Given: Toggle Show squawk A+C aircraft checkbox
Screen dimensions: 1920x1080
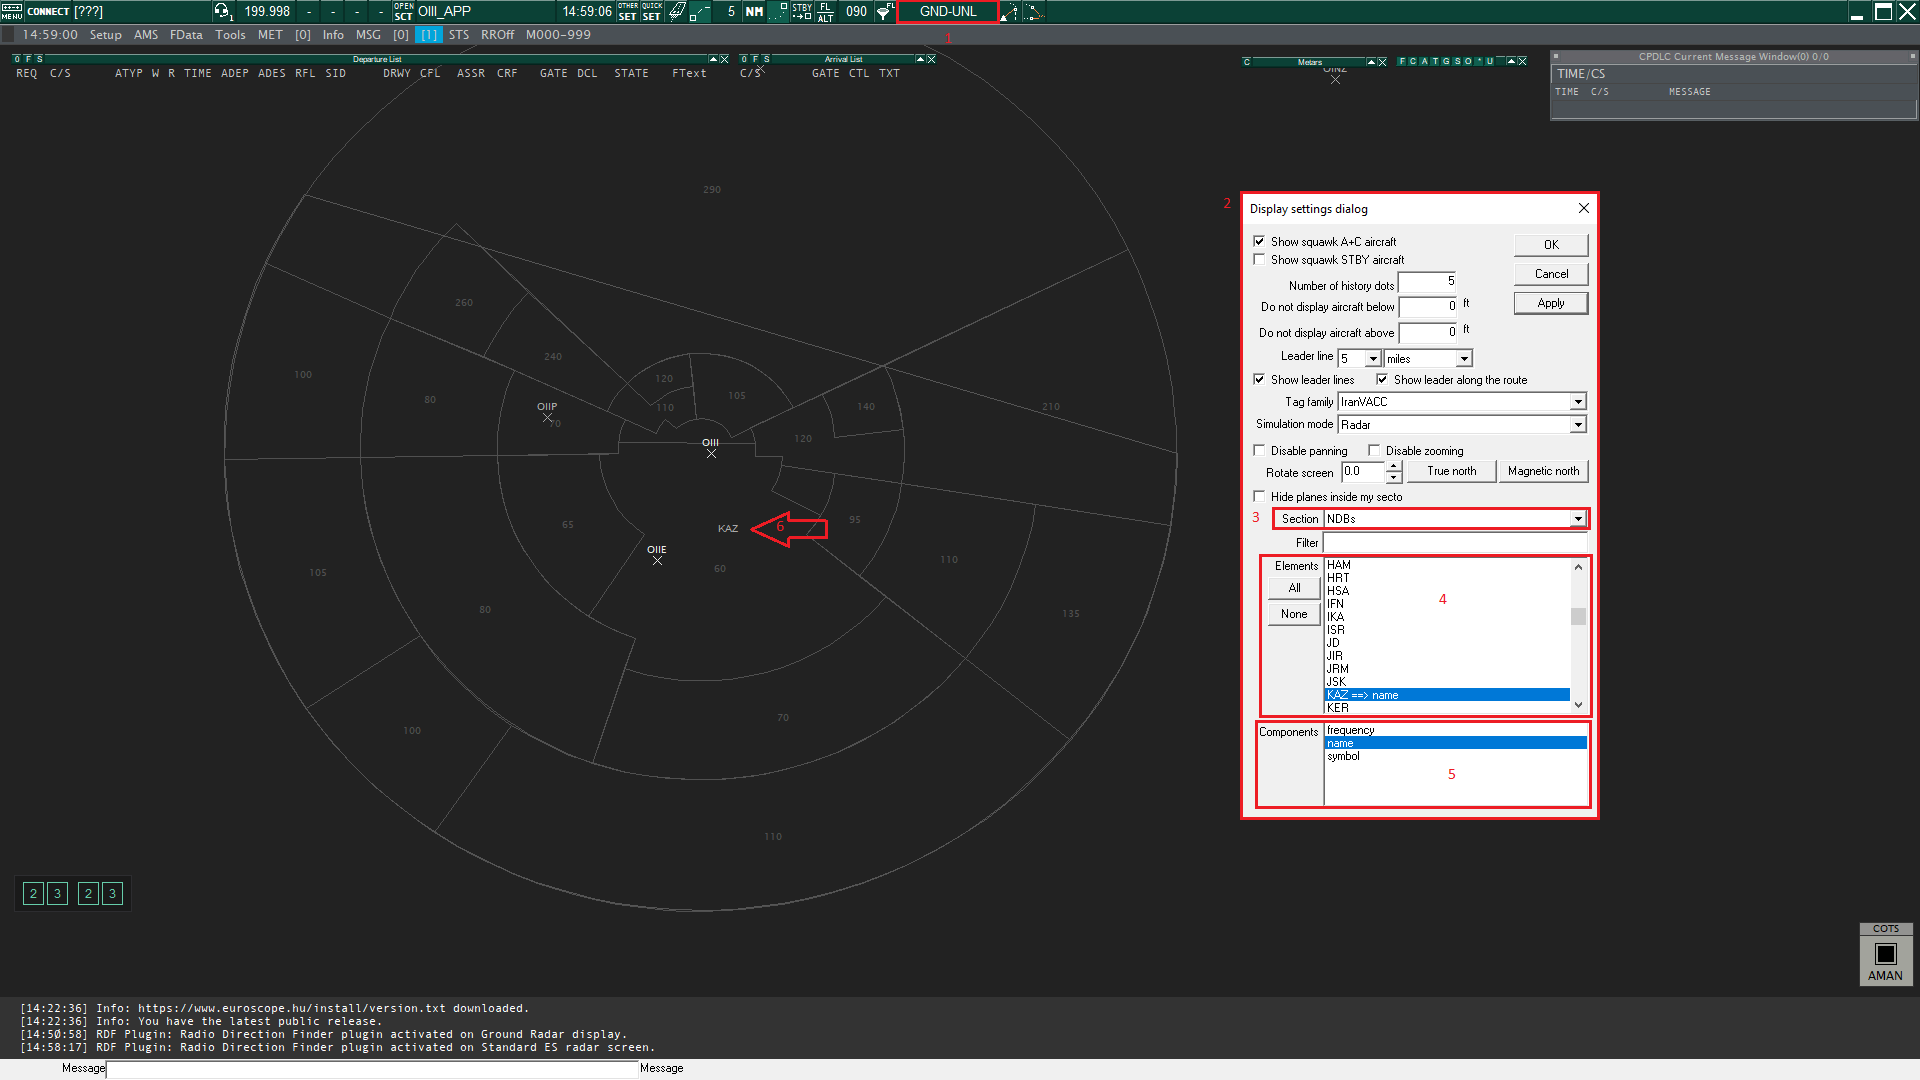Looking at the screenshot, I should [x=1259, y=241].
